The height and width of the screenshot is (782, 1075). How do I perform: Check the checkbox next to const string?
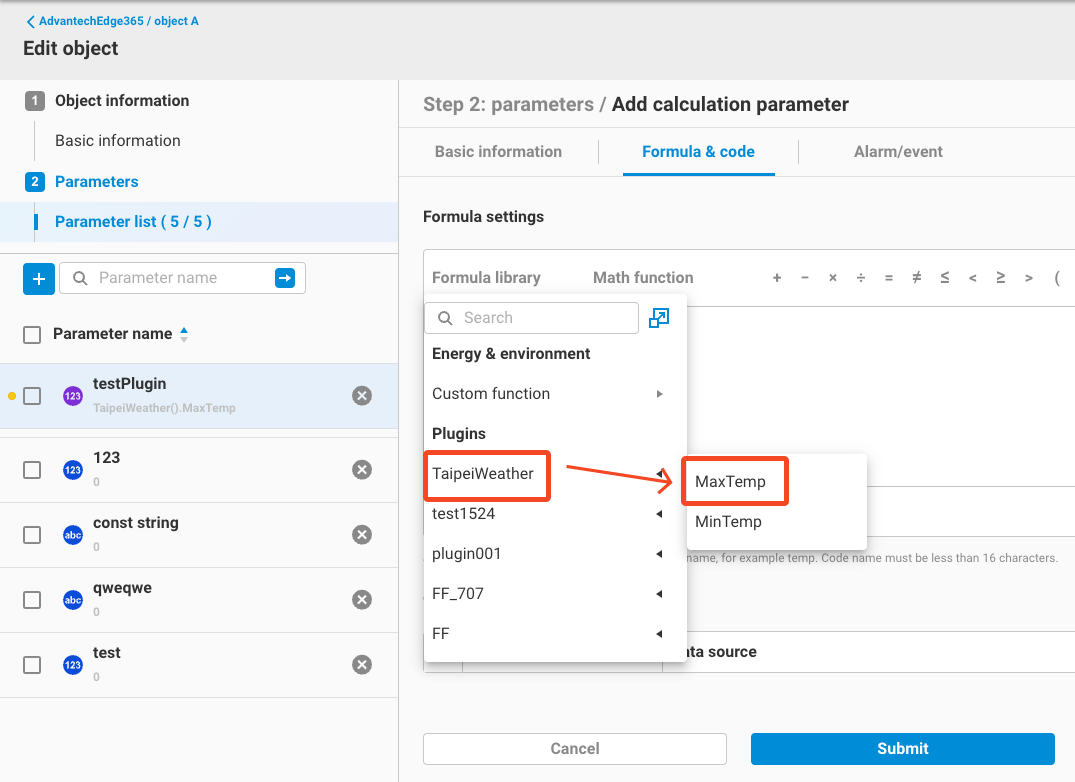(x=31, y=534)
